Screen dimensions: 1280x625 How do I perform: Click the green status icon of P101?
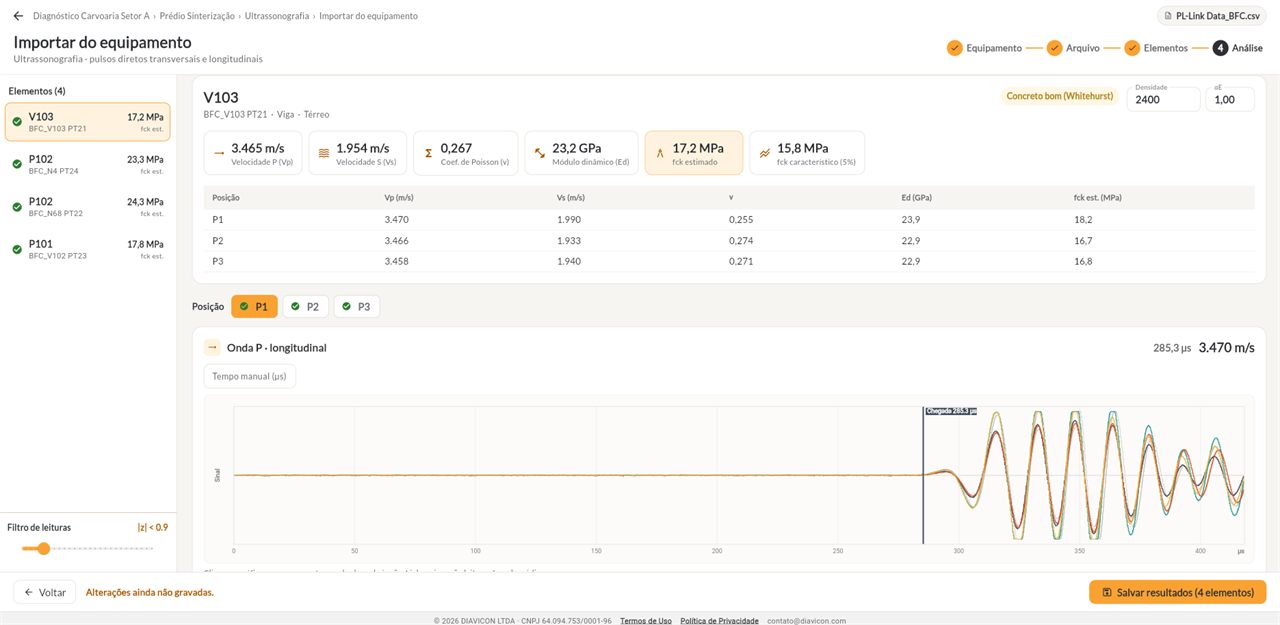(x=17, y=249)
